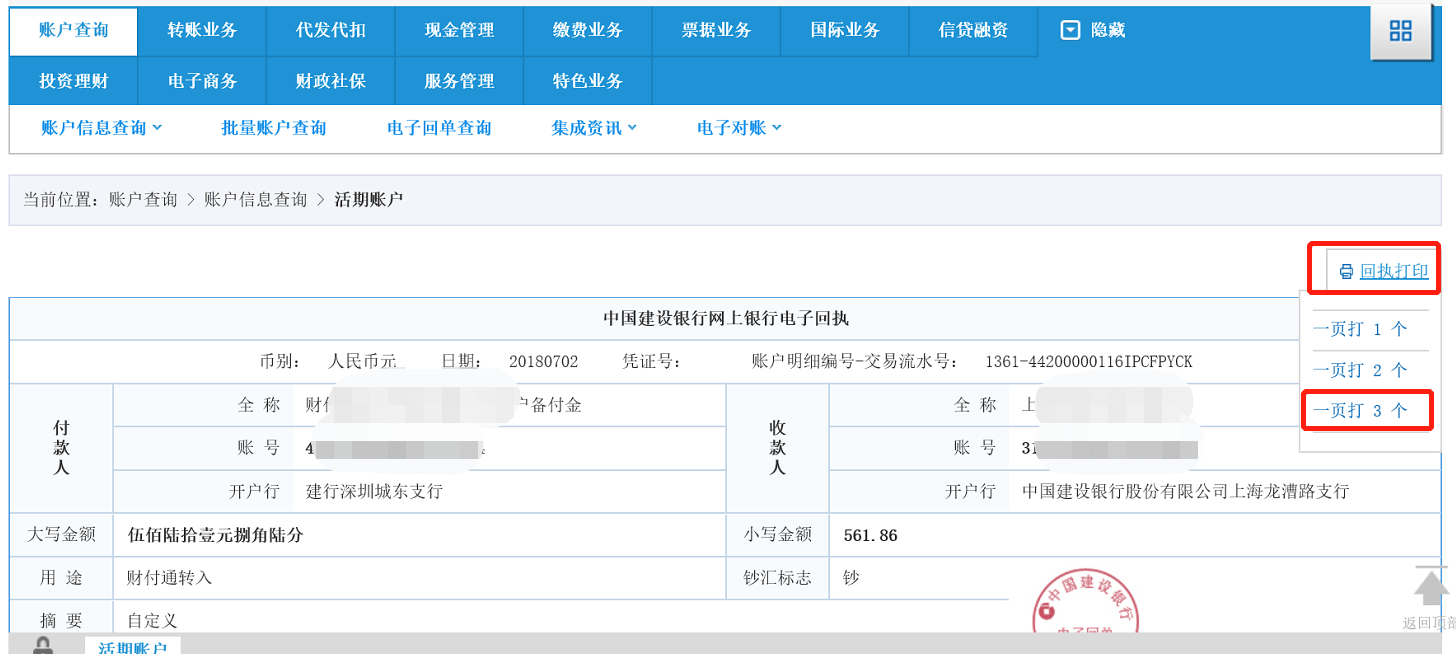
Task: Open the 缴费业务 tab
Action: (588, 30)
